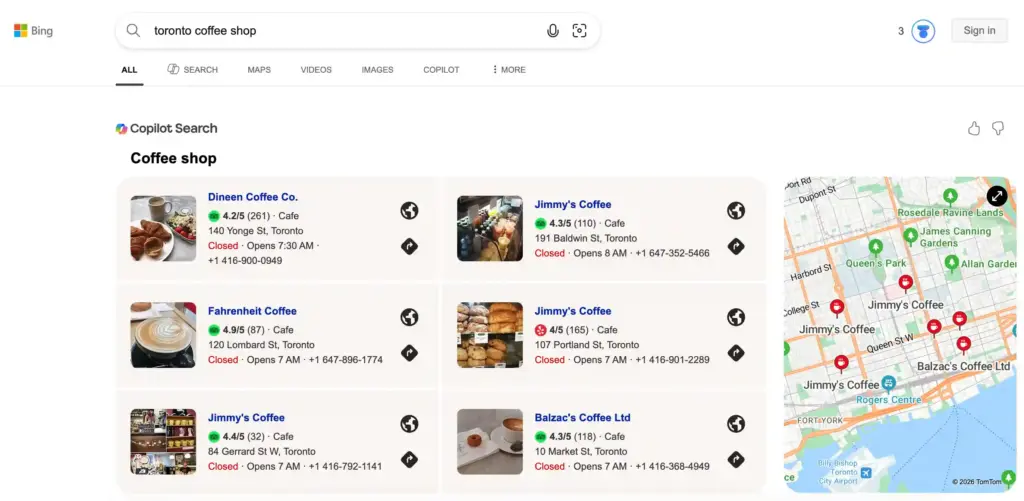This screenshot has height=501, width=1024.
Task: Open website for Jimmy's Coffee Portland St
Action: (736, 317)
